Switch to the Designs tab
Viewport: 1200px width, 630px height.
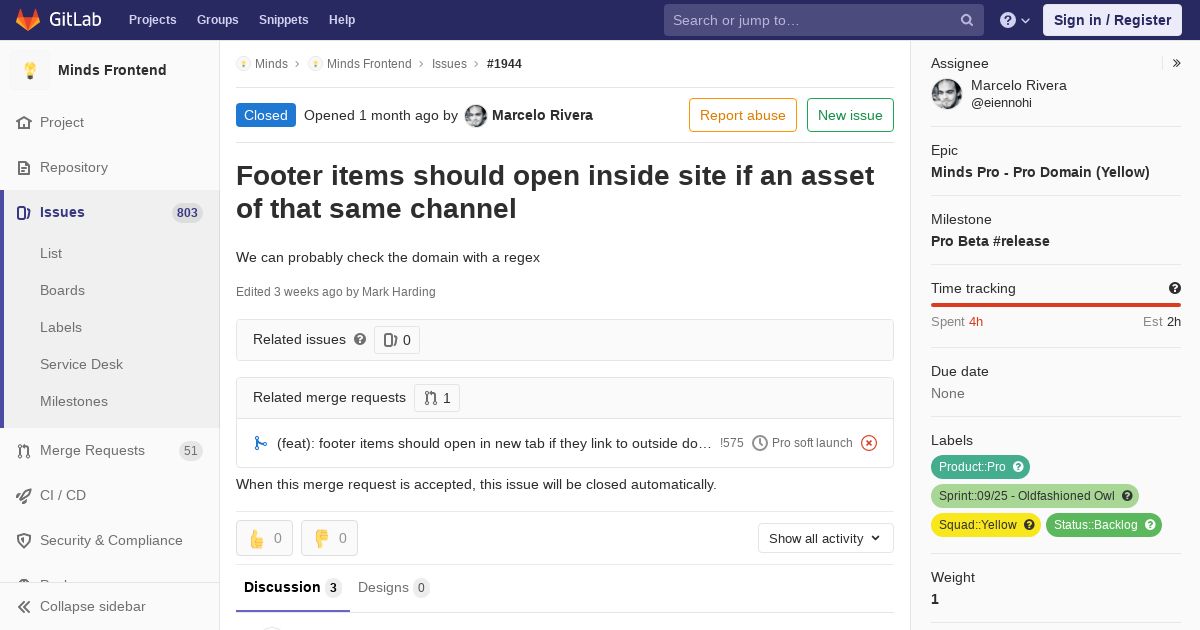pyautogui.click(x=394, y=587)
